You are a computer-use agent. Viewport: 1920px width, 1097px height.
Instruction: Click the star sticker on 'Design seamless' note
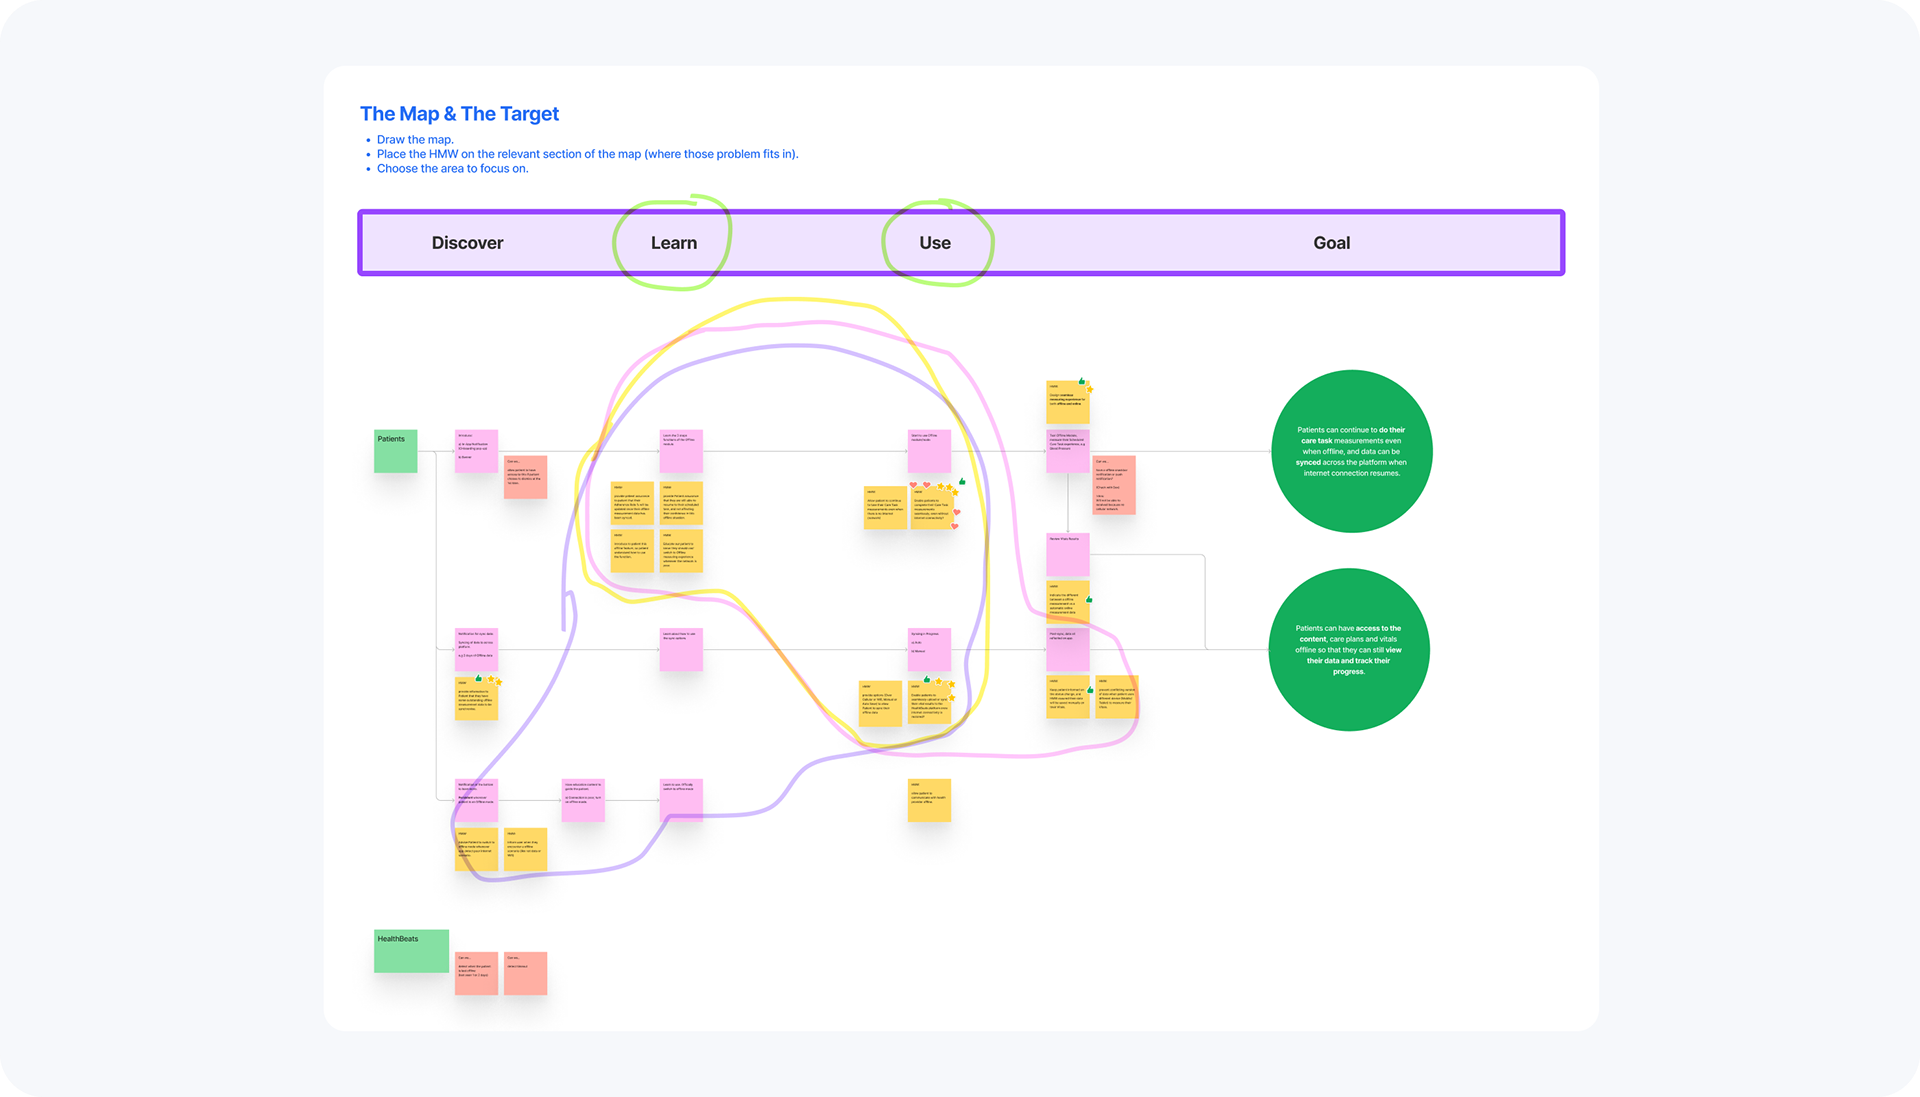pos(1090,389)
